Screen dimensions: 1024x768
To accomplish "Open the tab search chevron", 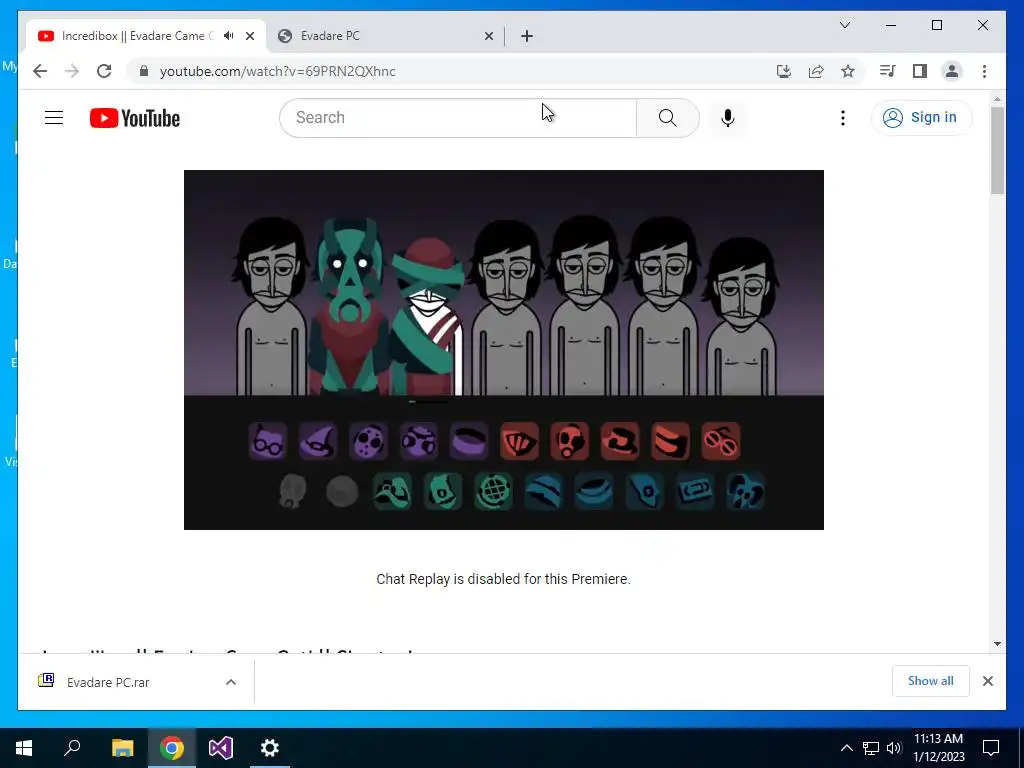I will pos(844,25).
